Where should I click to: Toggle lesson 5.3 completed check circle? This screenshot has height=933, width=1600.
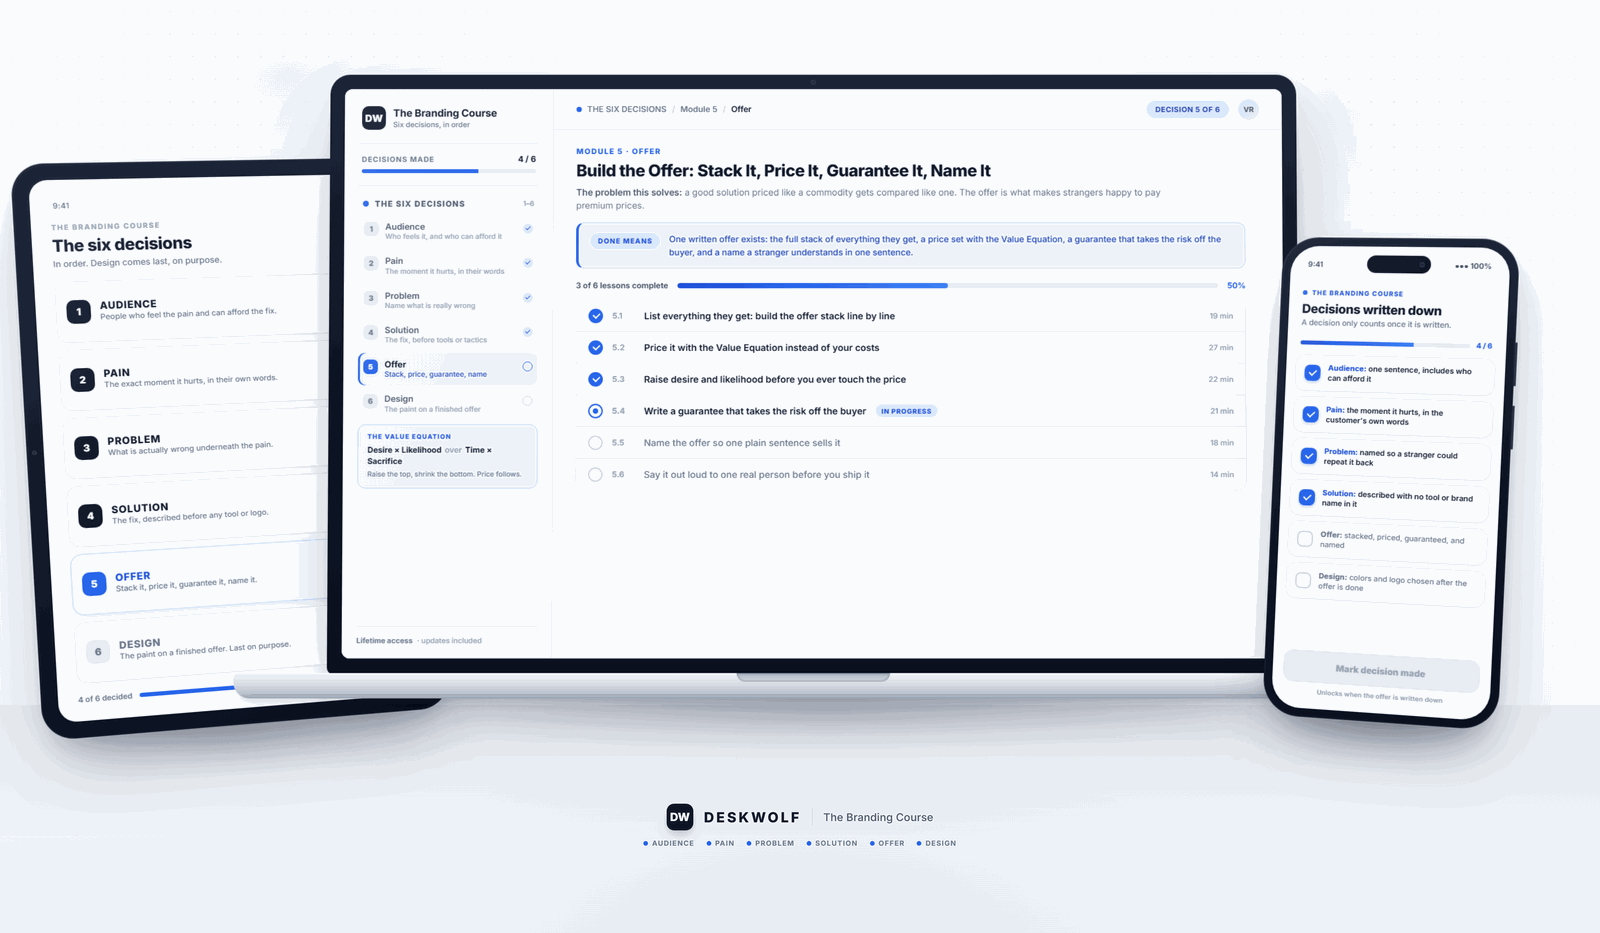(596, 379)
